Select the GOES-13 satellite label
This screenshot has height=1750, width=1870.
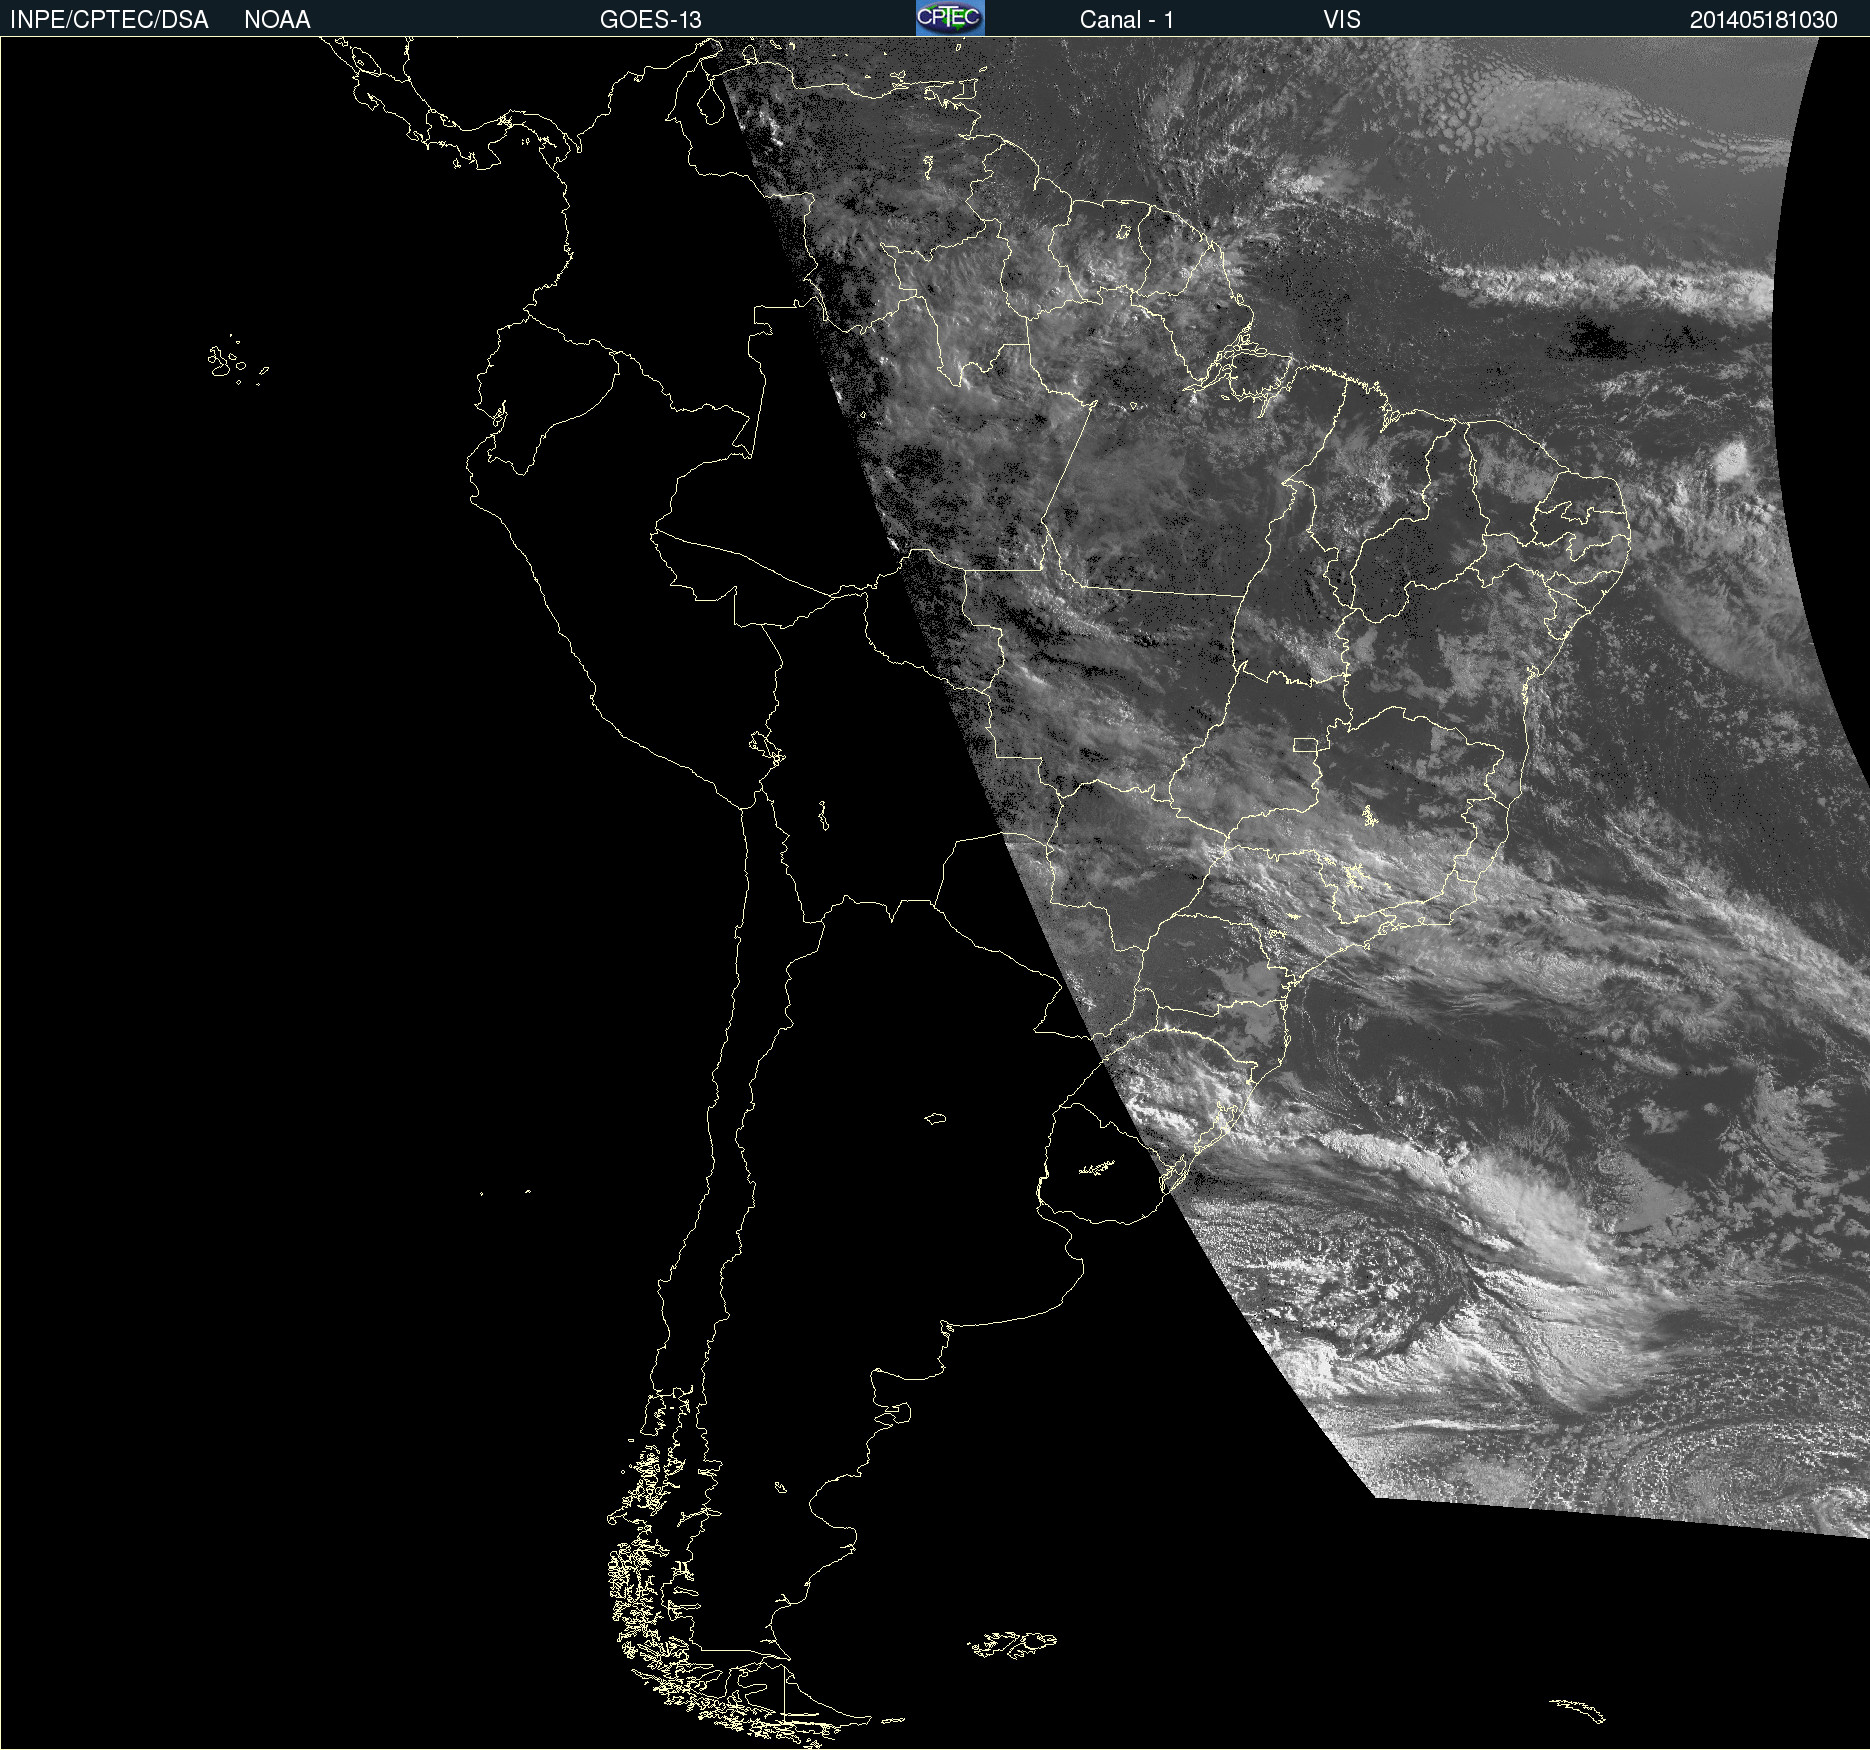[x=651, y=20]
